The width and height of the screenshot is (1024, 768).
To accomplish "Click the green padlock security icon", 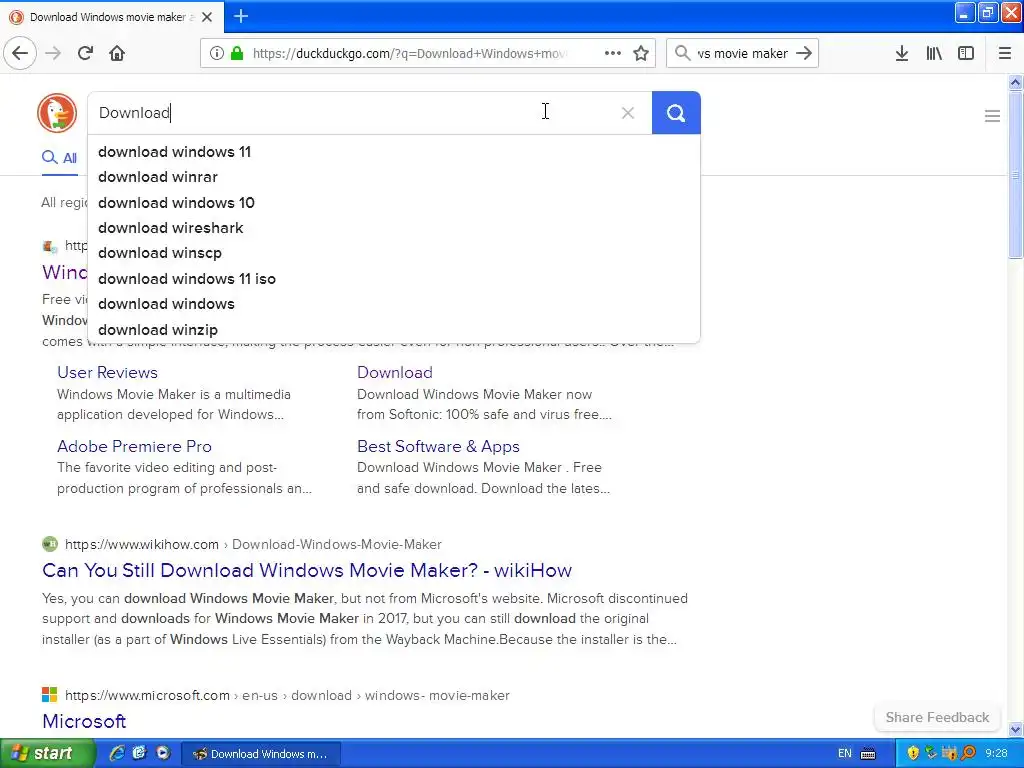I will tap(237, 53).
